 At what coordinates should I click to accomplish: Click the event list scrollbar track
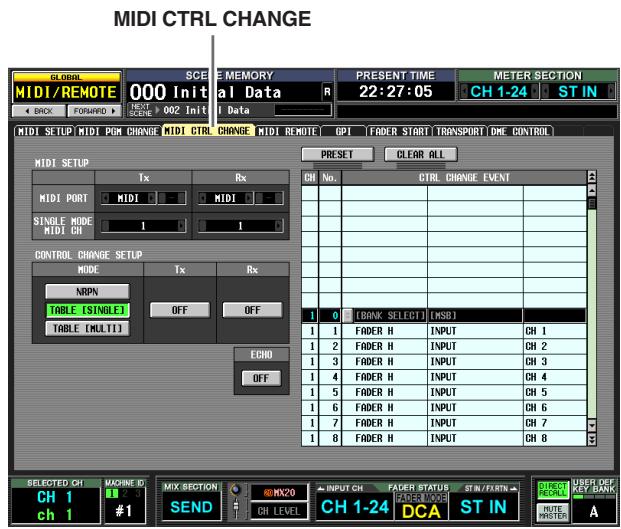592,313
